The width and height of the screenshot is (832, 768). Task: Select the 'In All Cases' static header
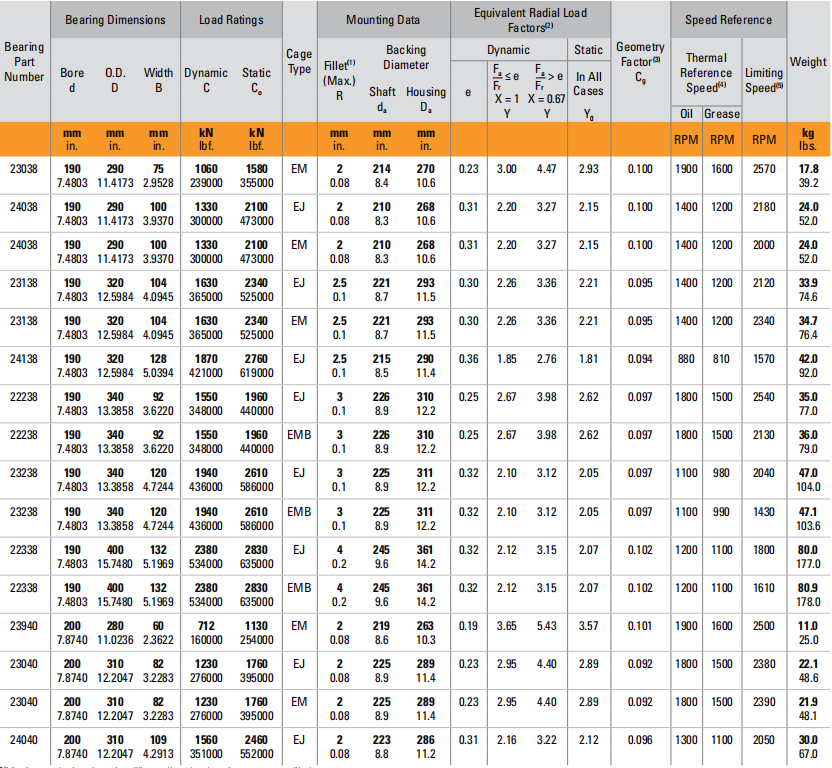click(588, 84)
